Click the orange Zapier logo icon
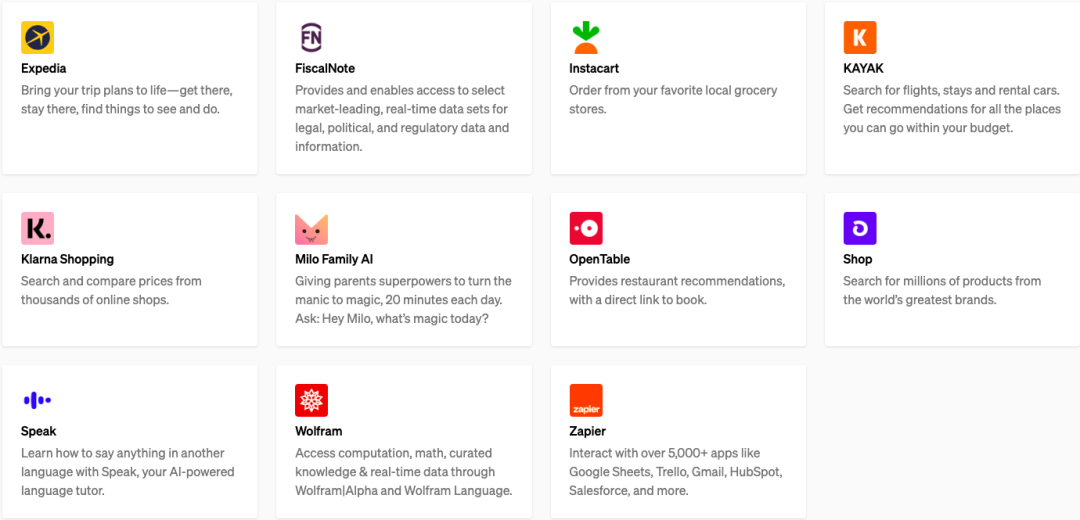 pyautogui.click(x=585, y=400)
